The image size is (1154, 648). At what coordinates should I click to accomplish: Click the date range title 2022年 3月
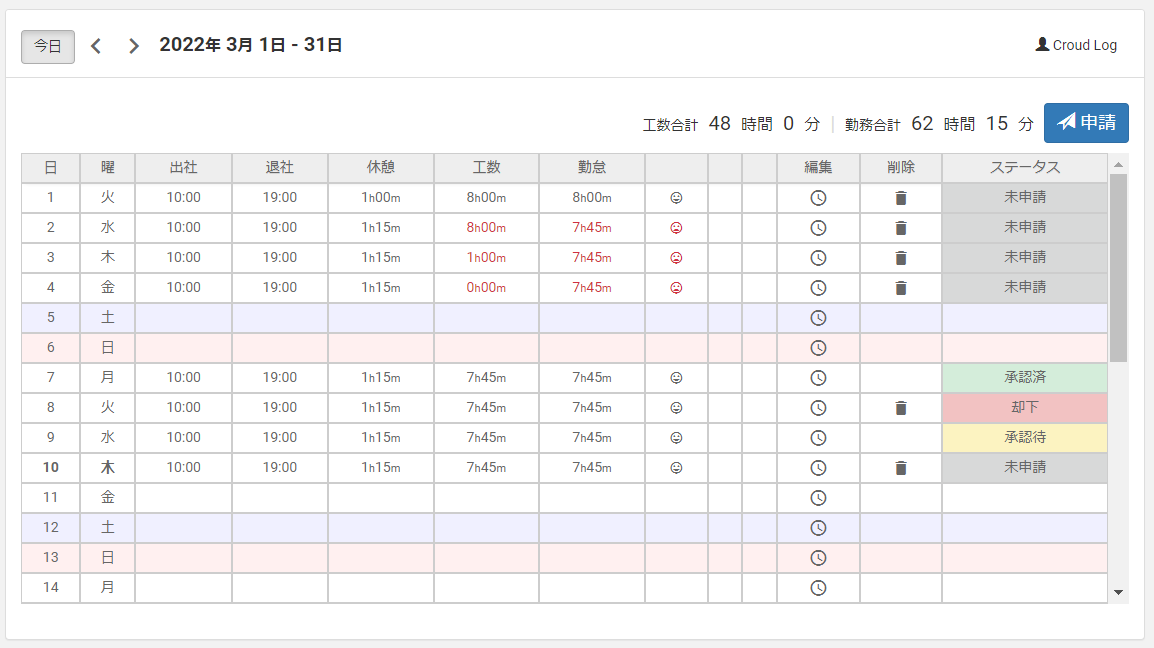tap(251, 45)
